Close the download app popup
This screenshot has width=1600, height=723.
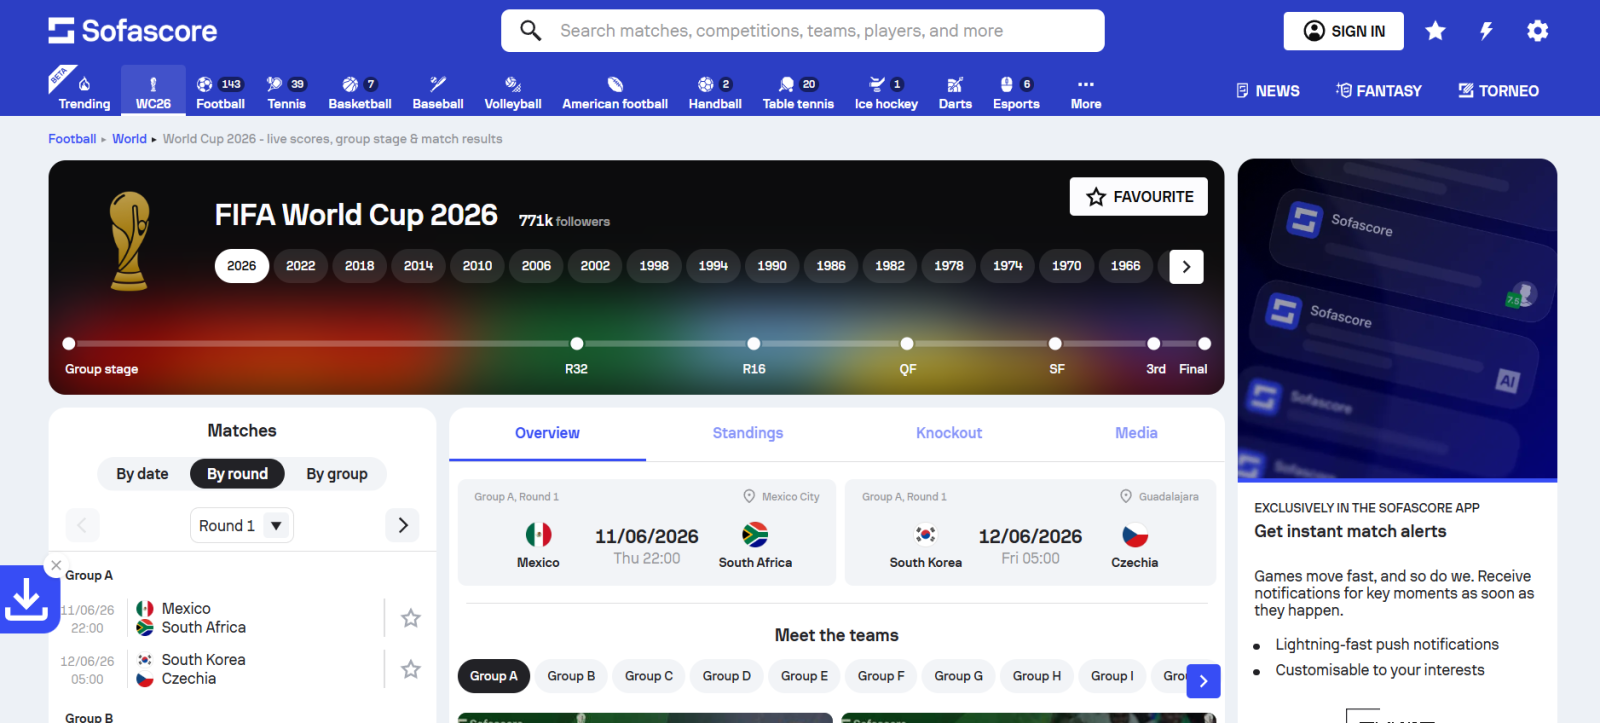56,565
